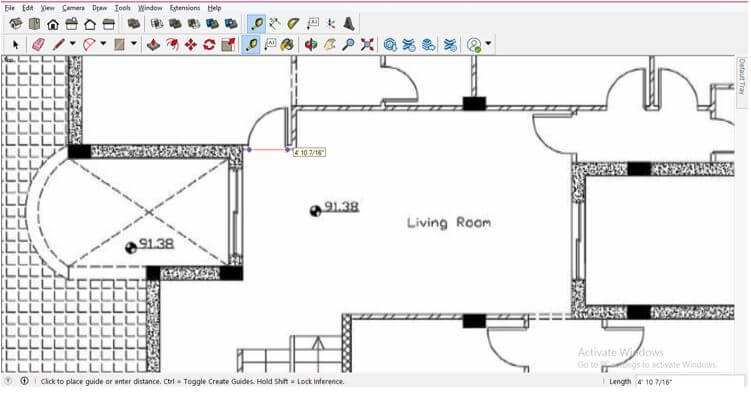
Task: Switch to Right view icon
Action: 72,23
